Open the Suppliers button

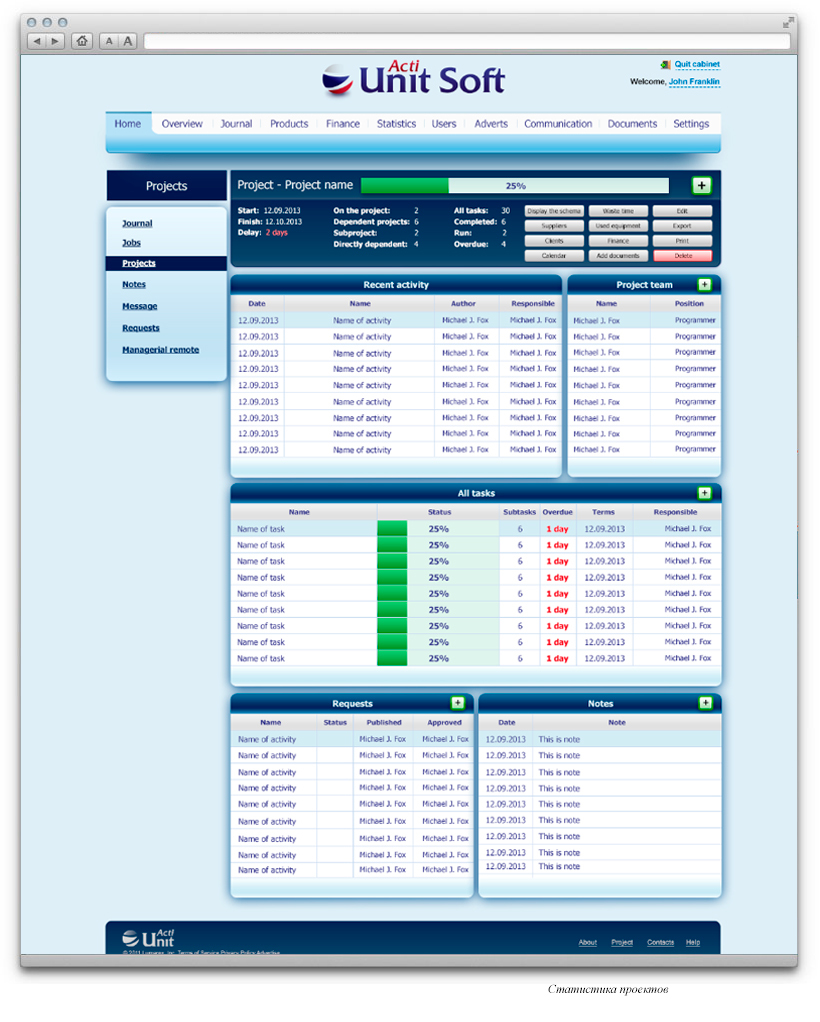tap(554, 226)
